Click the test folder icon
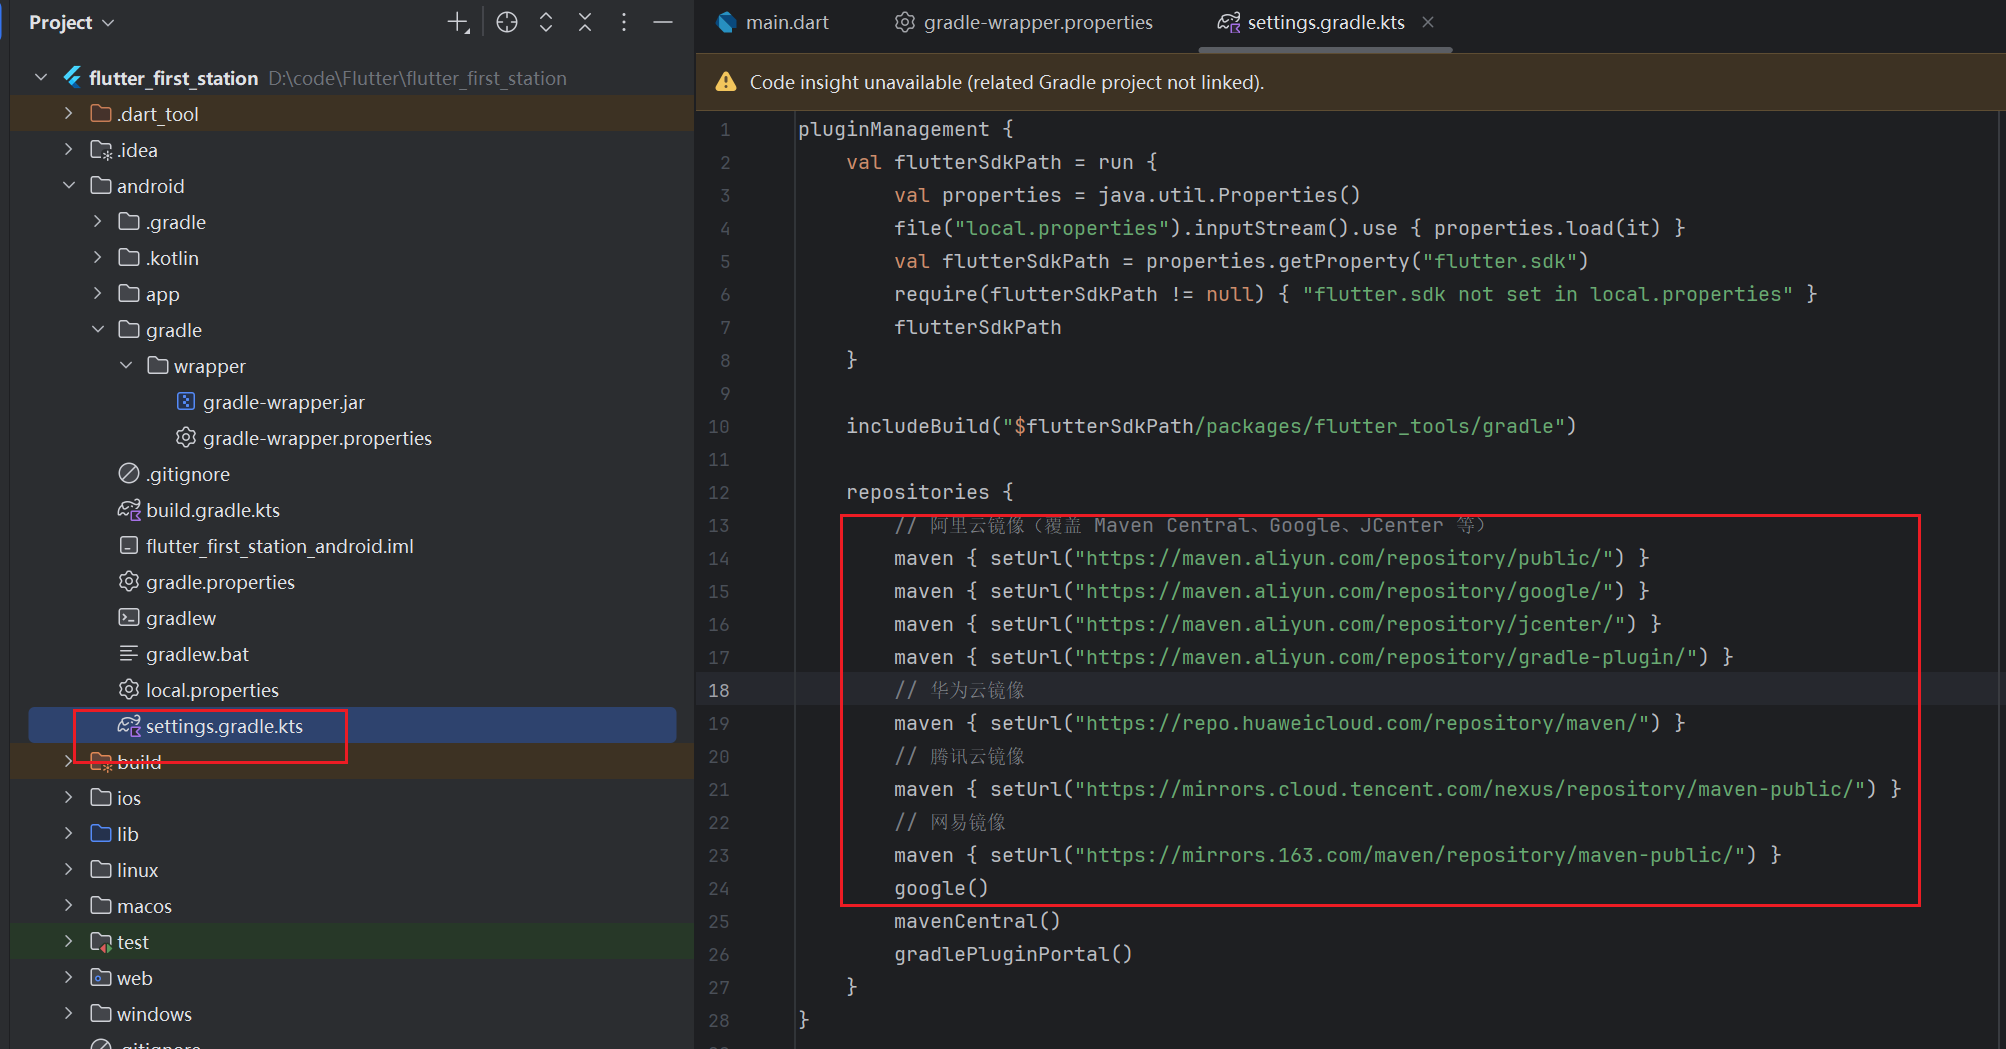The image size is (2006, 1049). 101,941
